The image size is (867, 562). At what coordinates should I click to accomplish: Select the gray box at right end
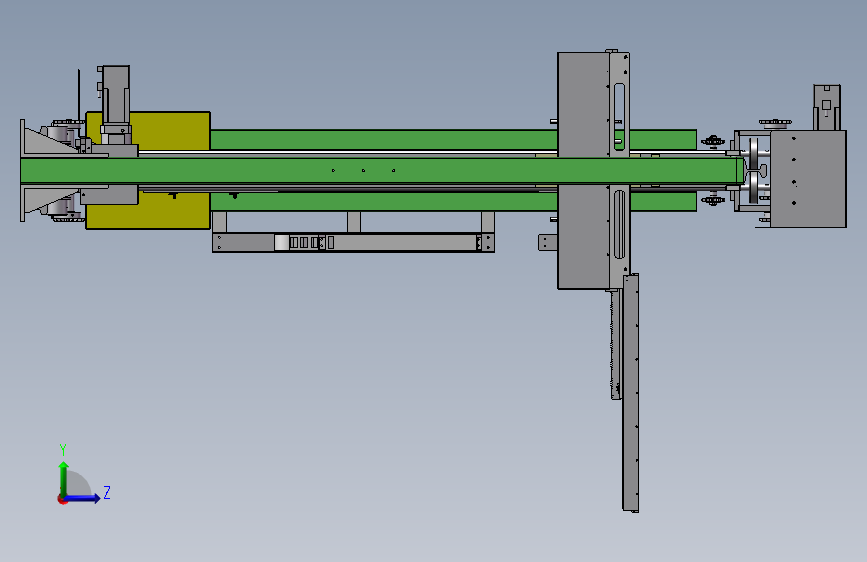[x=808, y=179]
